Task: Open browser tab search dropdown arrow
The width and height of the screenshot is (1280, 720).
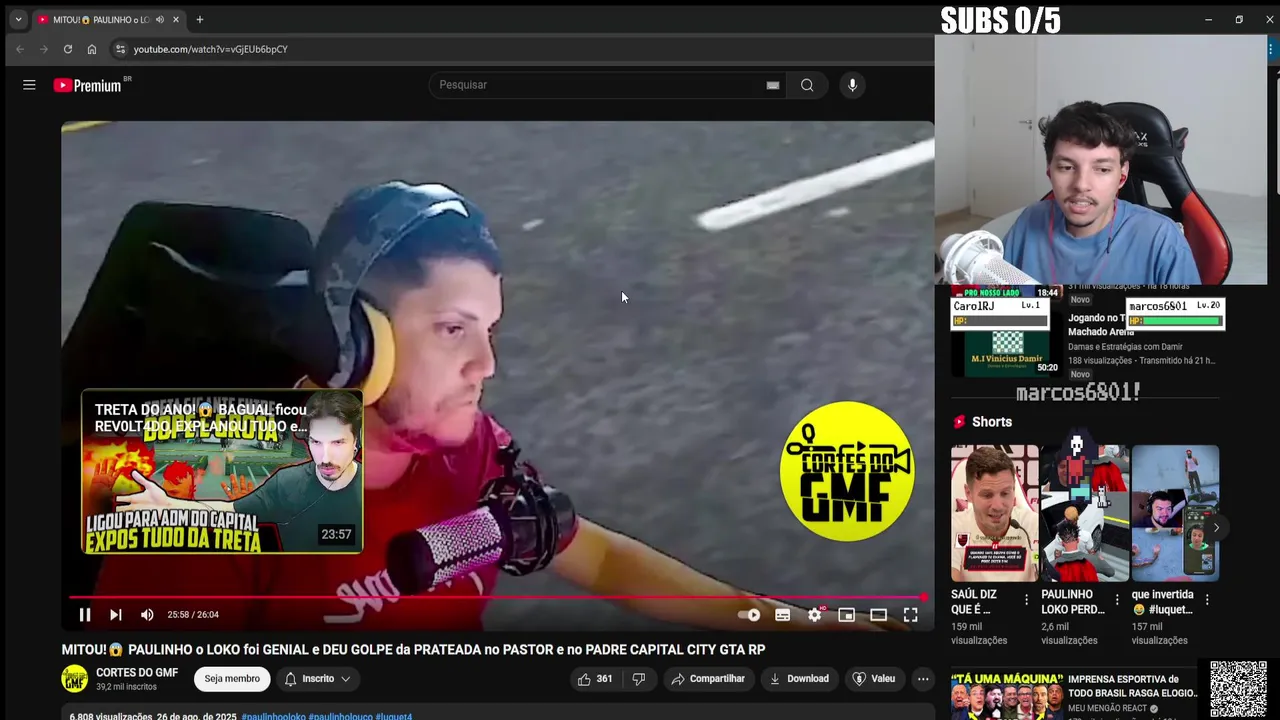Action: pos(18,19)
